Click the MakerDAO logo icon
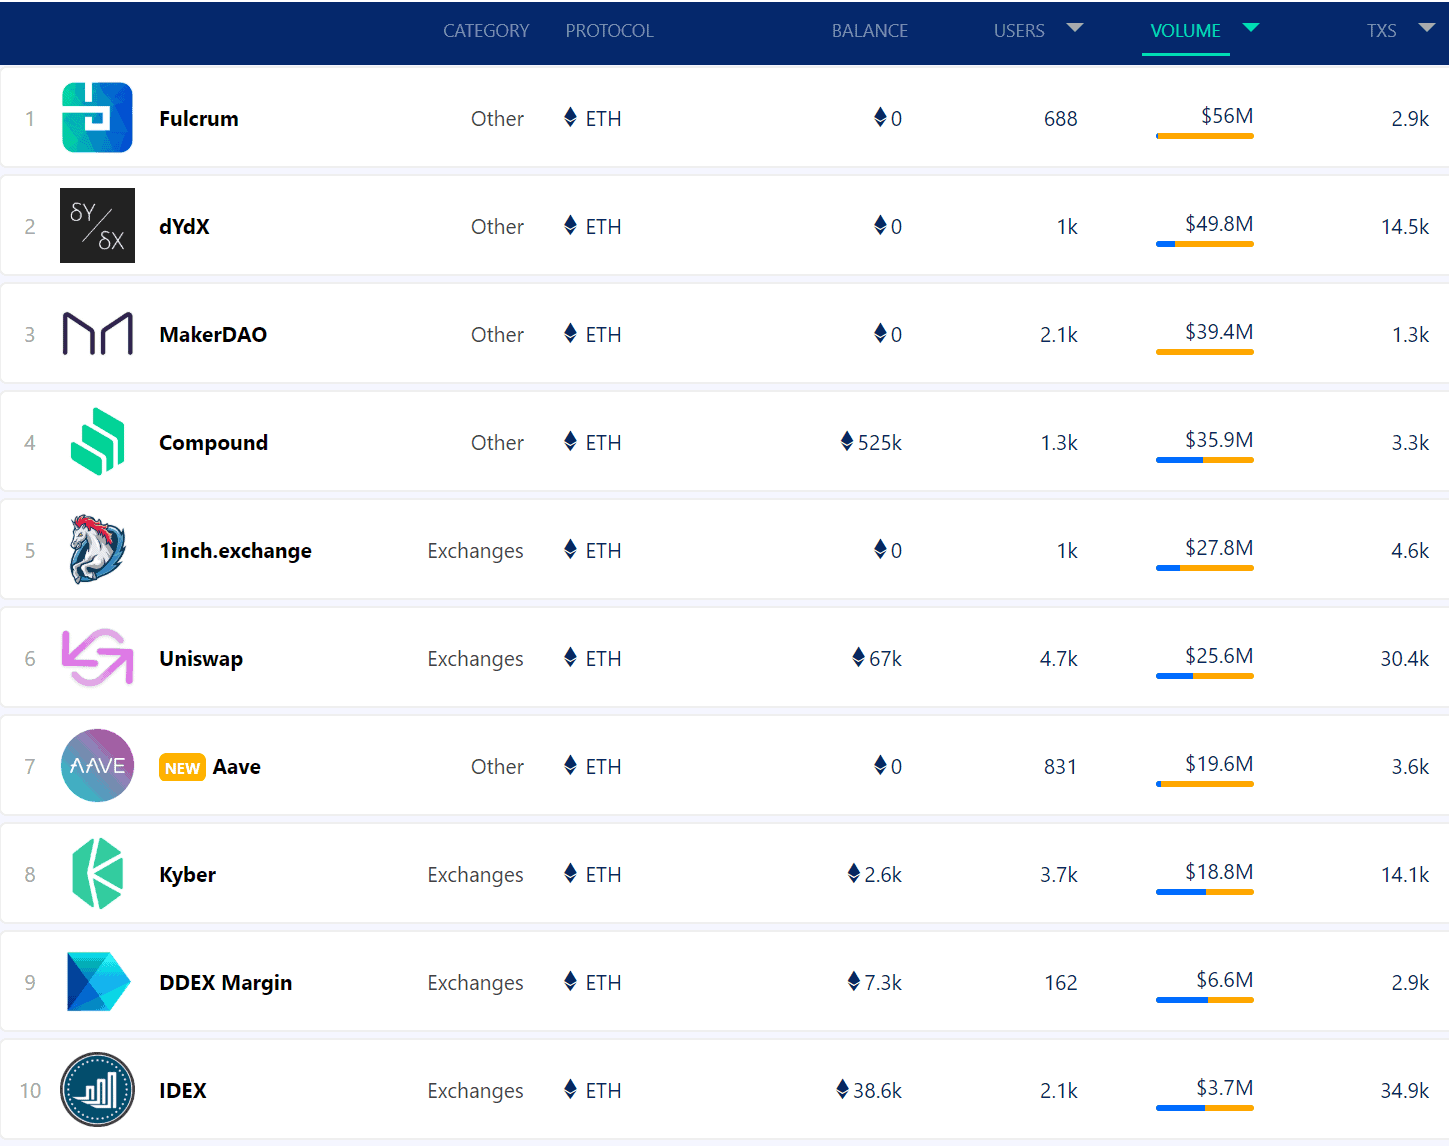Viewport: 1449px width, 1146px height. (97, 334)
